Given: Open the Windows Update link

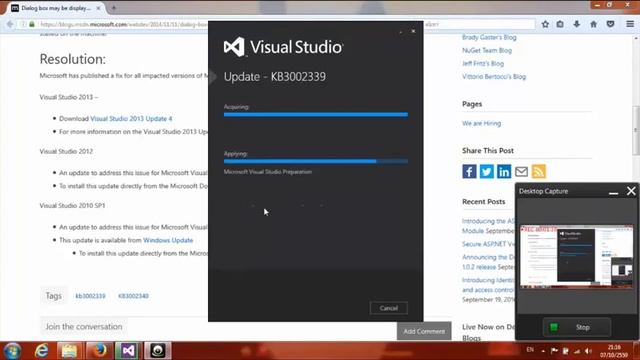Looking at the screenshot, I should (x=168, y=240).
